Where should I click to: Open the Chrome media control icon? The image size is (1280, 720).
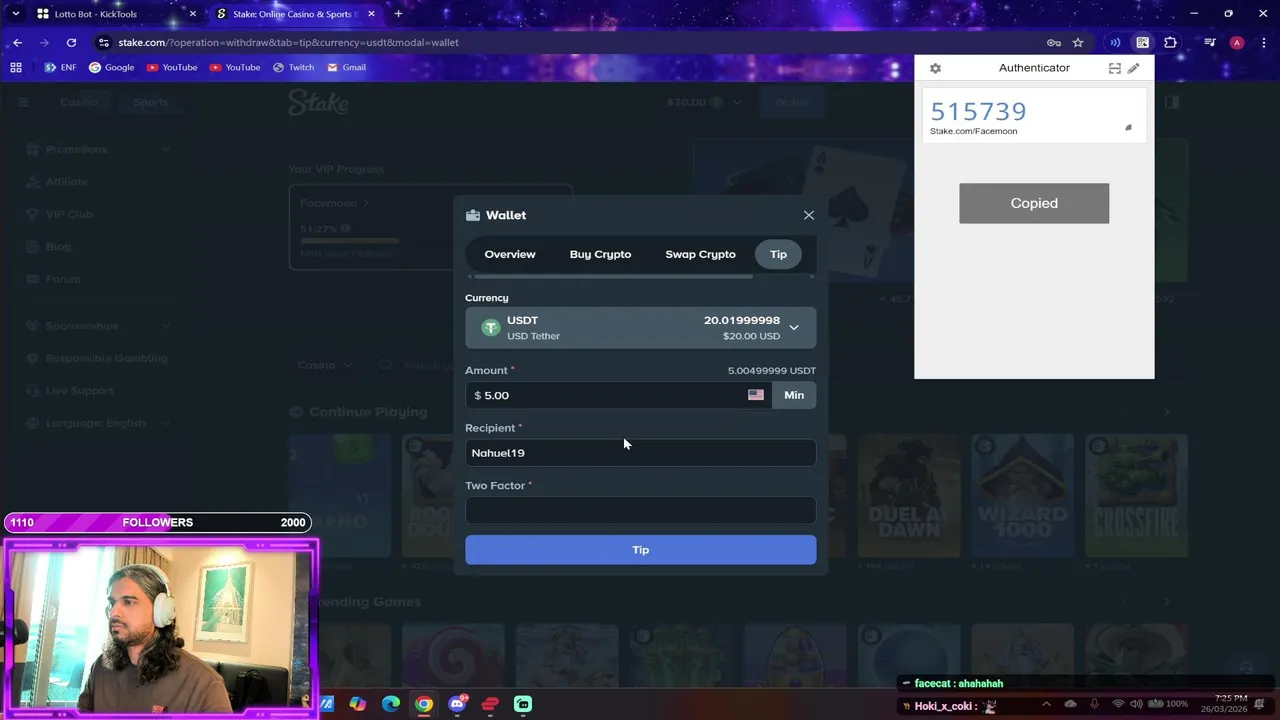coord(1210,42)
